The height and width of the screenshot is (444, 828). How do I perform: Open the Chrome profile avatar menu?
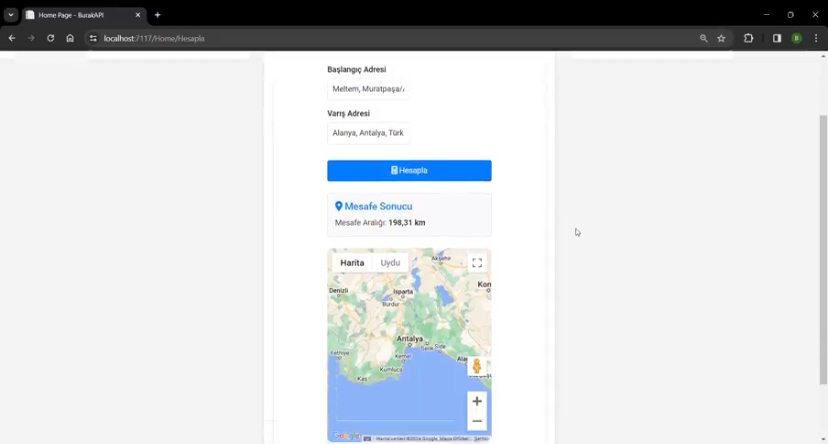click(797, 38)
